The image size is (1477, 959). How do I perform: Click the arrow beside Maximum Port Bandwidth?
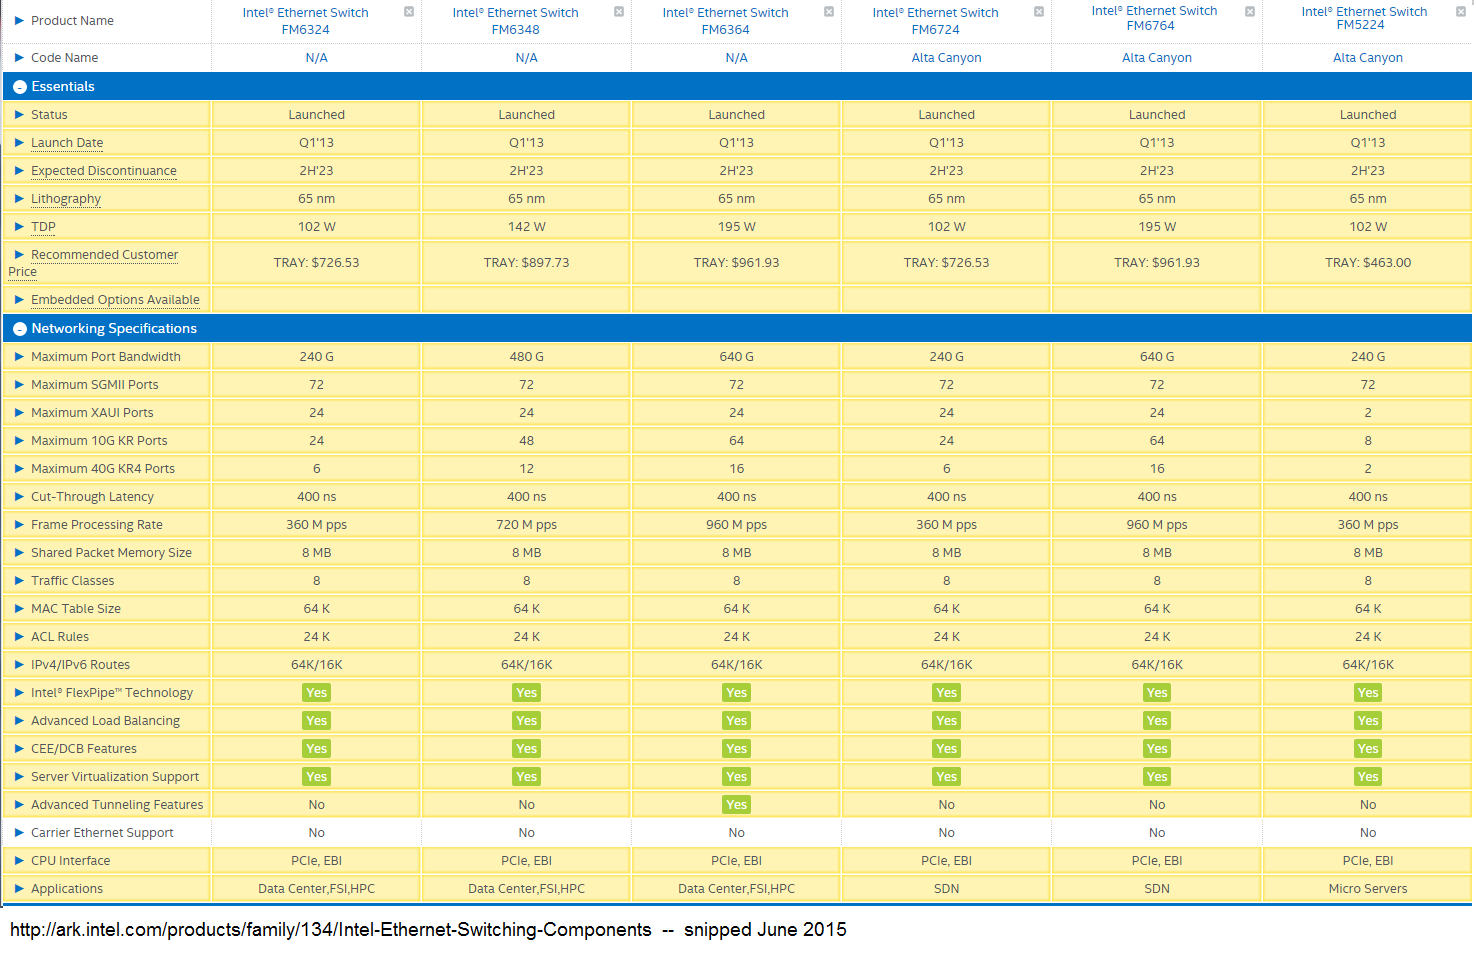[x=19, y=357]
